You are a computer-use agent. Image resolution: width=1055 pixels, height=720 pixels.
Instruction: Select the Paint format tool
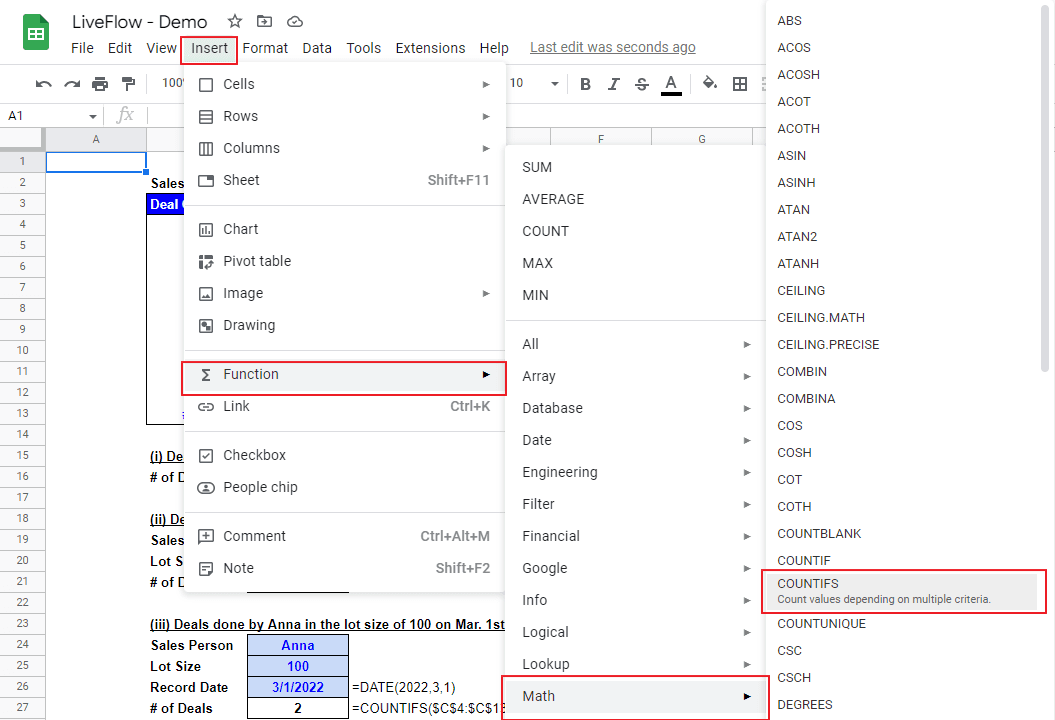[x=127, y=84]
